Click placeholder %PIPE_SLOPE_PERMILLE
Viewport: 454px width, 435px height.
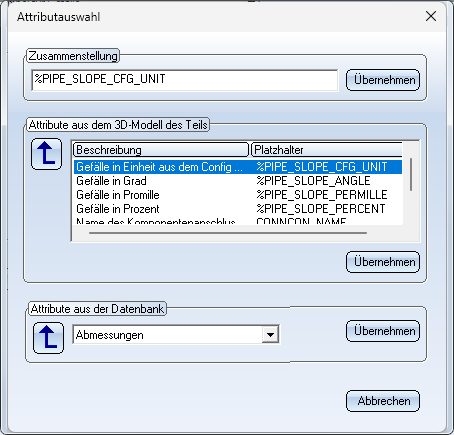[322, 195]
